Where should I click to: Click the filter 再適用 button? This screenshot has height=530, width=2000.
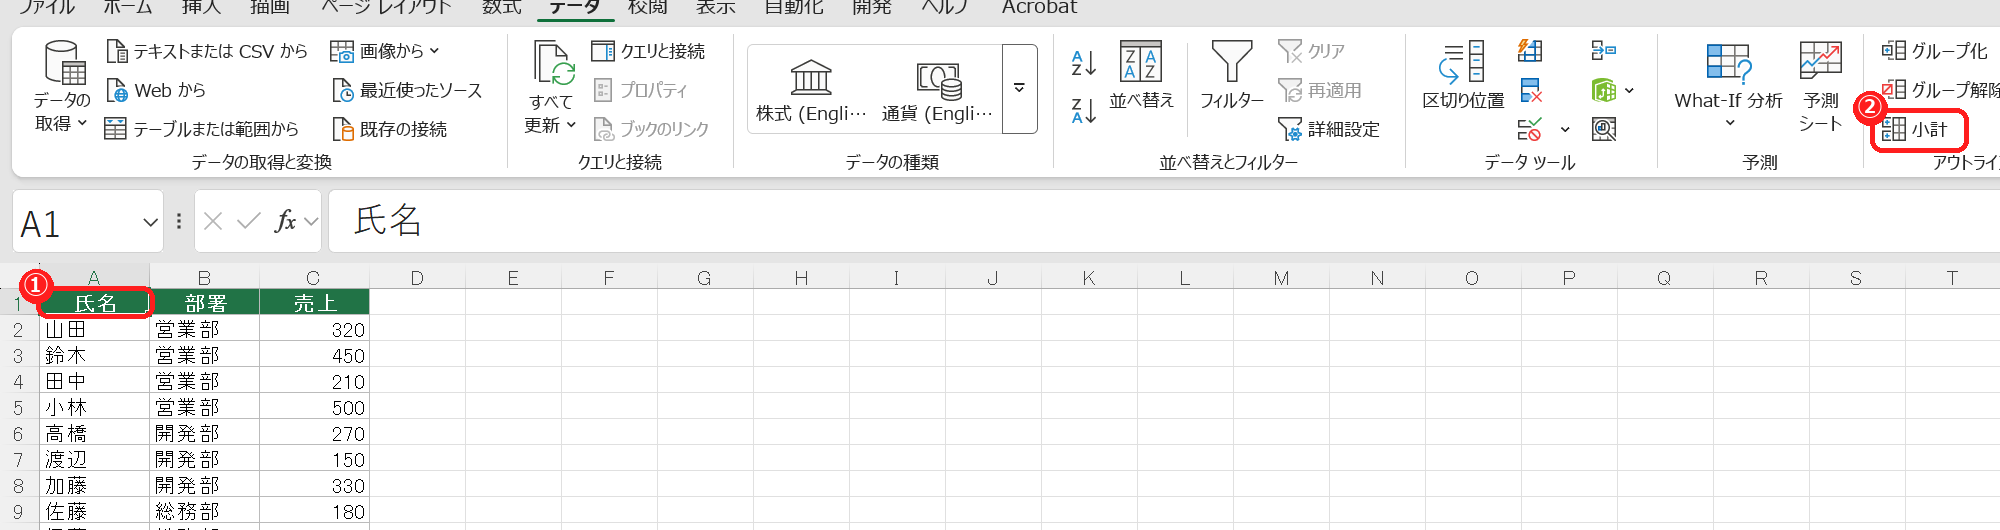[1320, 90]
